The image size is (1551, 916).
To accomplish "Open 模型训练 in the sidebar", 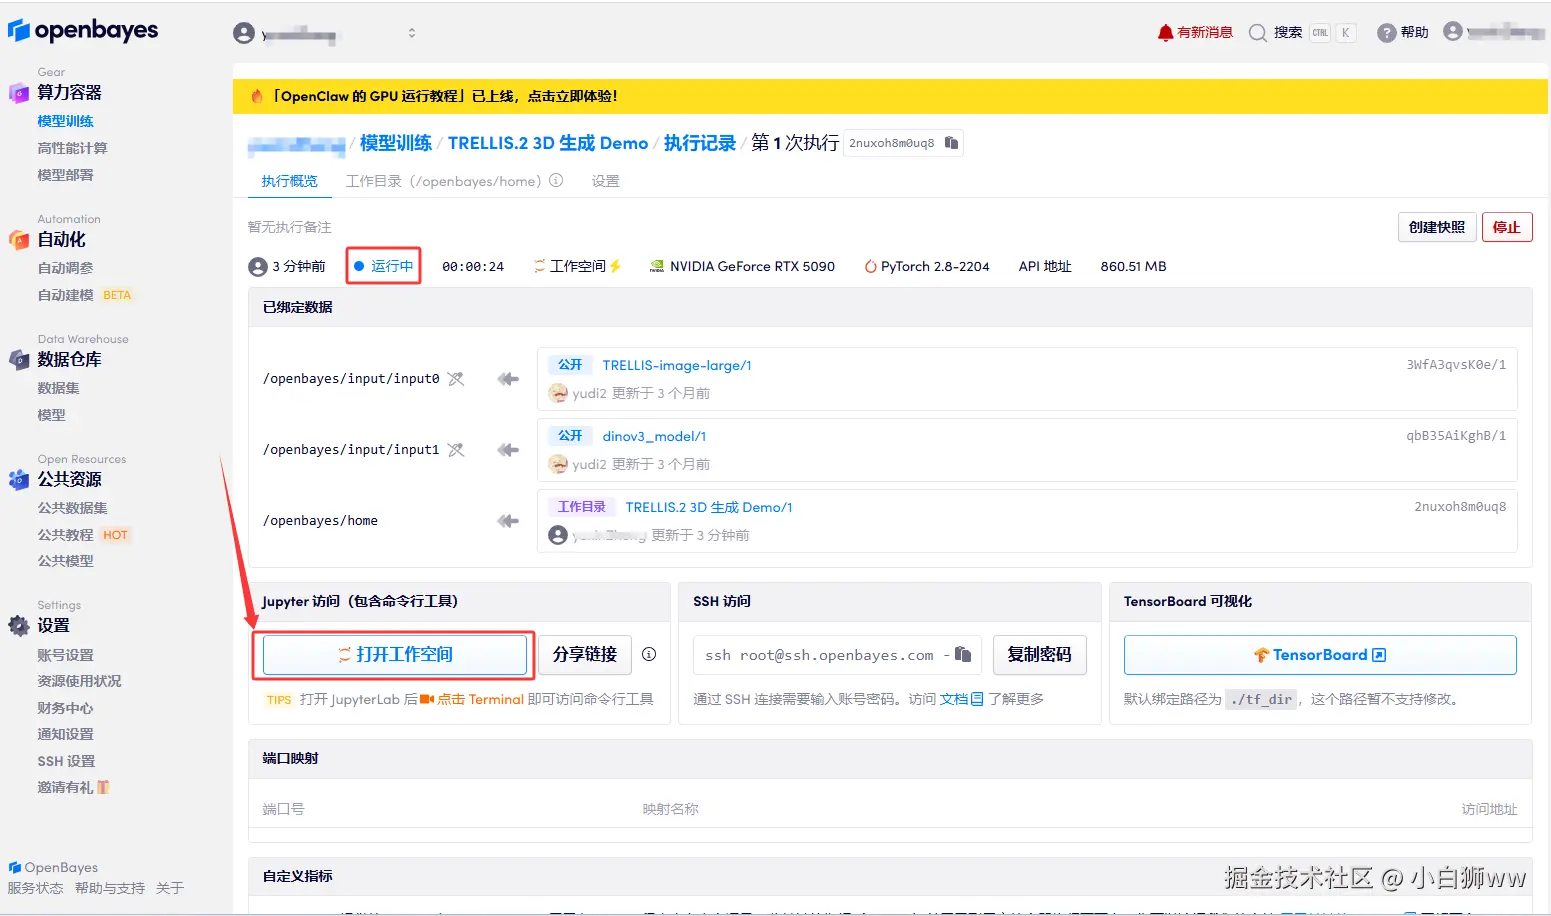I will coord(65,121).
